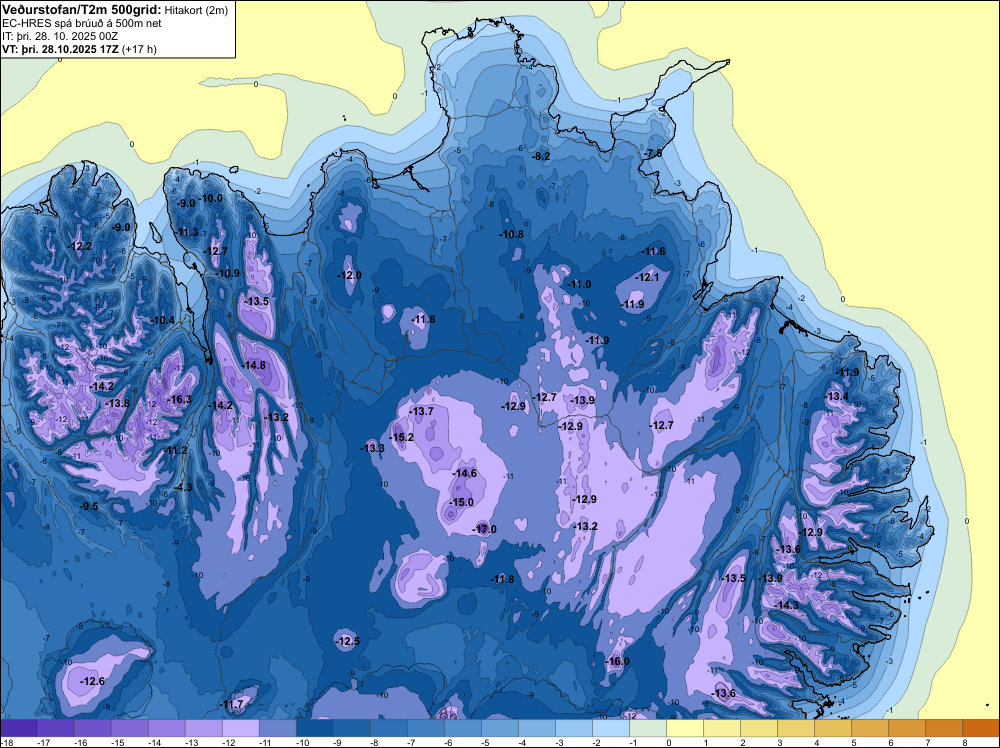
Task: Click the -10.0 temperature label
Action: 211,198
